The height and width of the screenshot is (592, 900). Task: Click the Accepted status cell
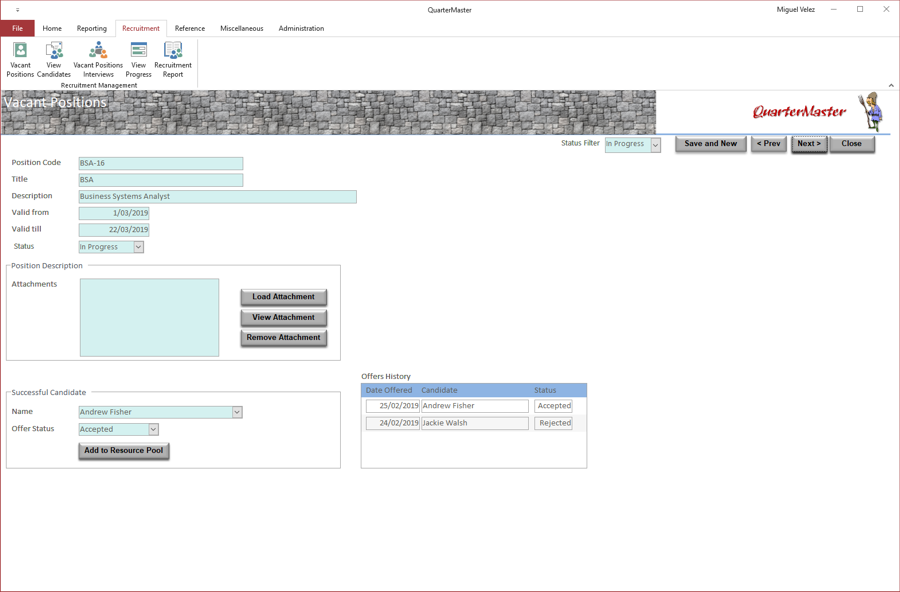pos(553,406)
